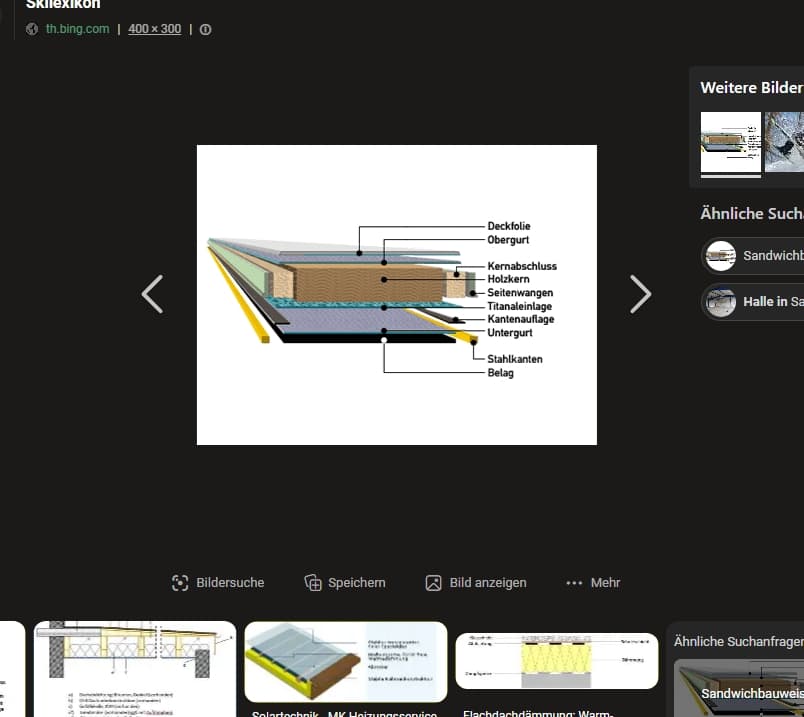Click the Bildersuche visual search icon
Screen dimensions: 804x717
180,583
